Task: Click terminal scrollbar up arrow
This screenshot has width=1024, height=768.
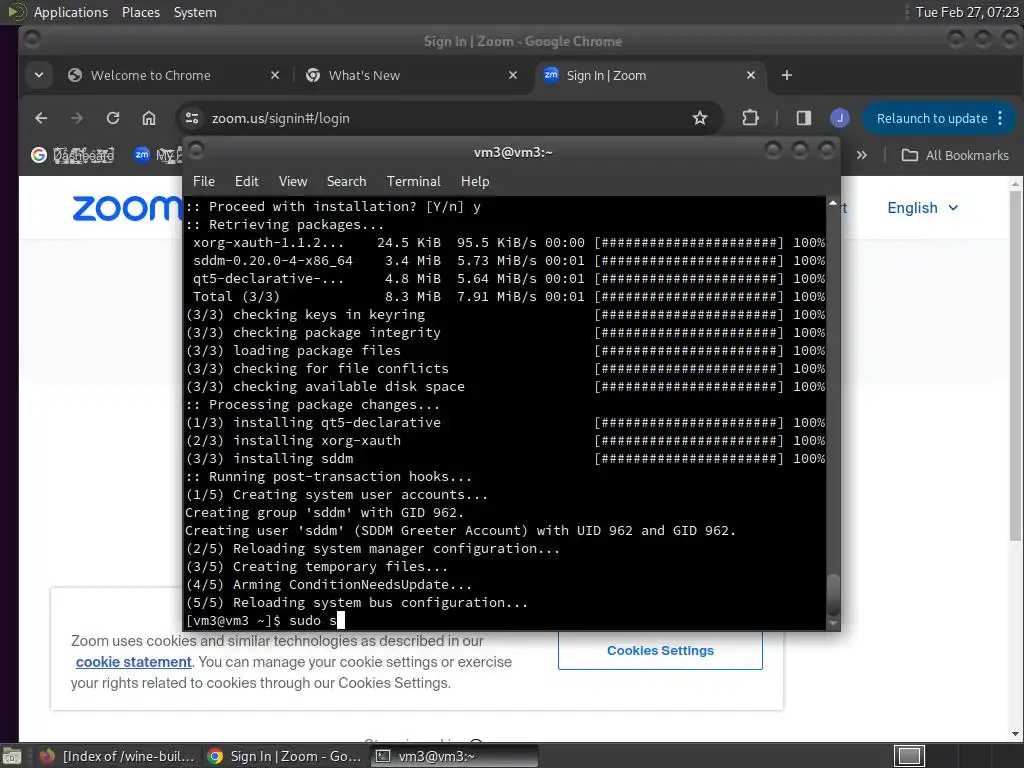Action: pos(833,203)
